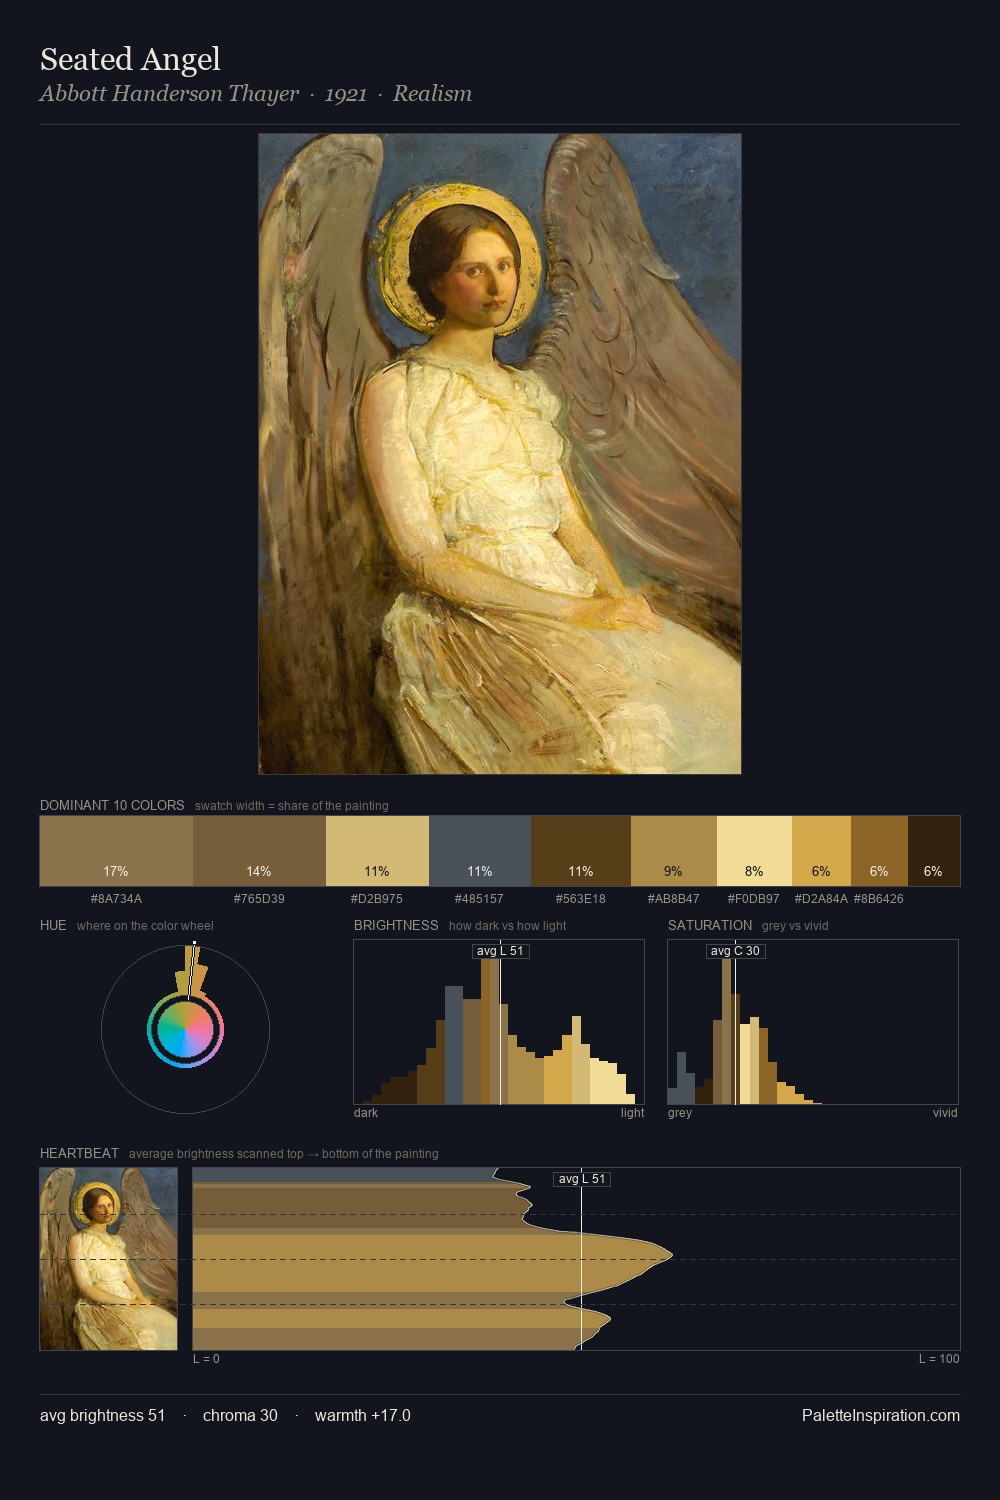This screenshot has width=1000, height=1500.
Task: Click the 'light' axis label under brightness
Action: click(633, 1113)
